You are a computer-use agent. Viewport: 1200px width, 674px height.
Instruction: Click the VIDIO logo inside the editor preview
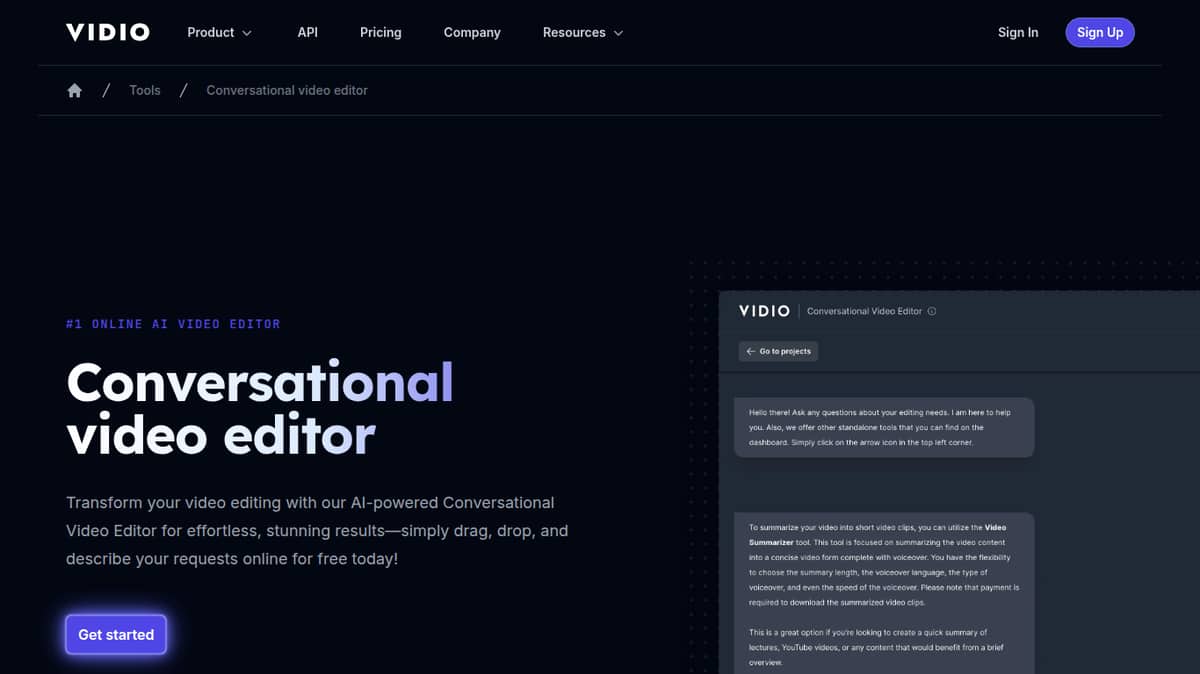(x=764, y=311)
